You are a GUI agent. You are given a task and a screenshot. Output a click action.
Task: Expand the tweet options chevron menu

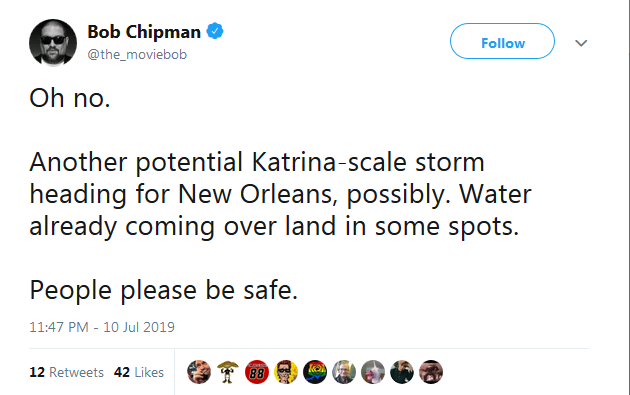pos(581,43)
